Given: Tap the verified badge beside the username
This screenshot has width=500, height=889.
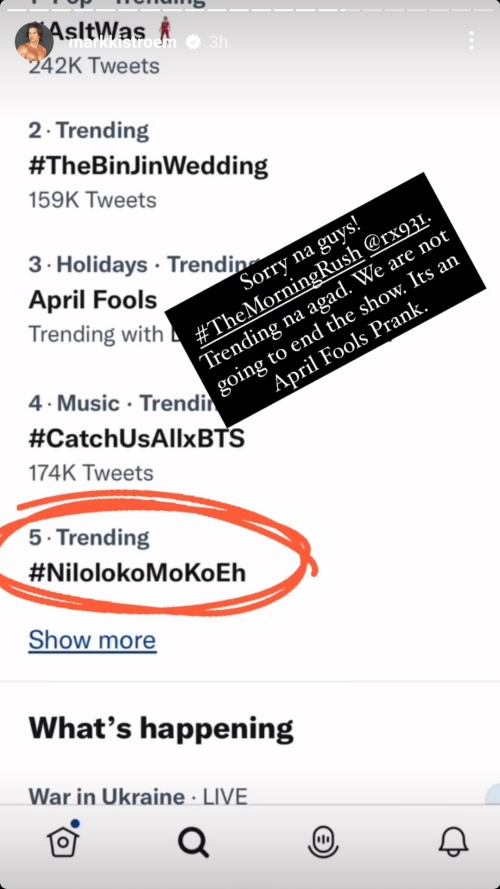Looking at the screenshot, I should pyautogui.click(x=193, y=43).
